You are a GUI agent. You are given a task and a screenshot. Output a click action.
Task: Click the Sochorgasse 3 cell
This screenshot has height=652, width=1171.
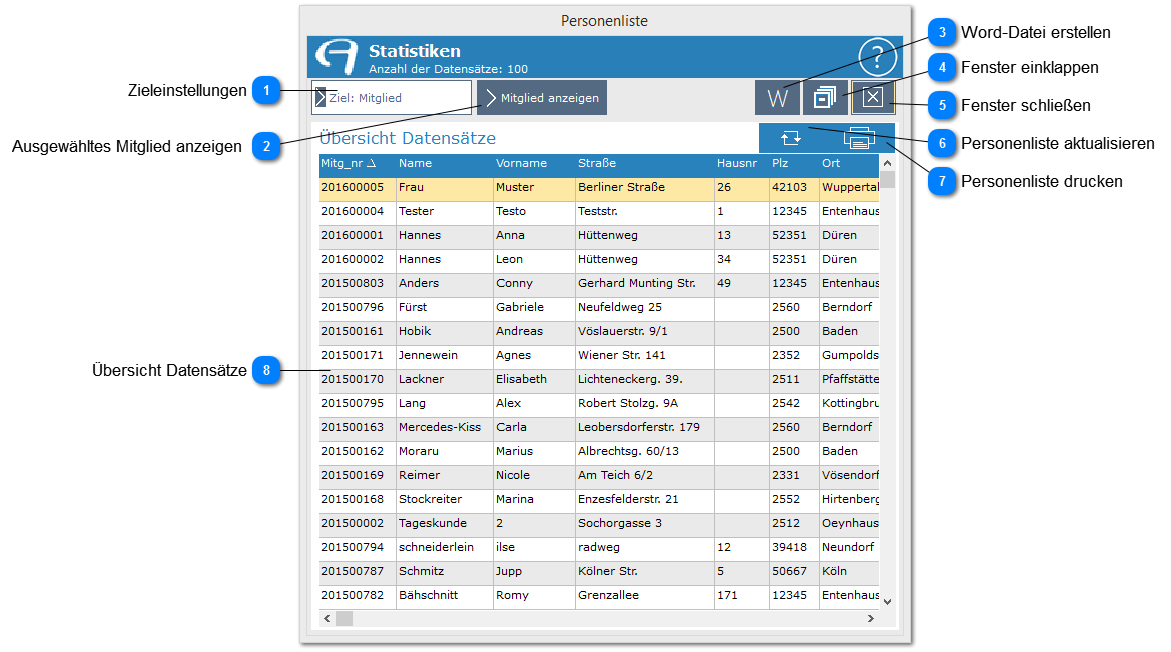coord(644,524)
